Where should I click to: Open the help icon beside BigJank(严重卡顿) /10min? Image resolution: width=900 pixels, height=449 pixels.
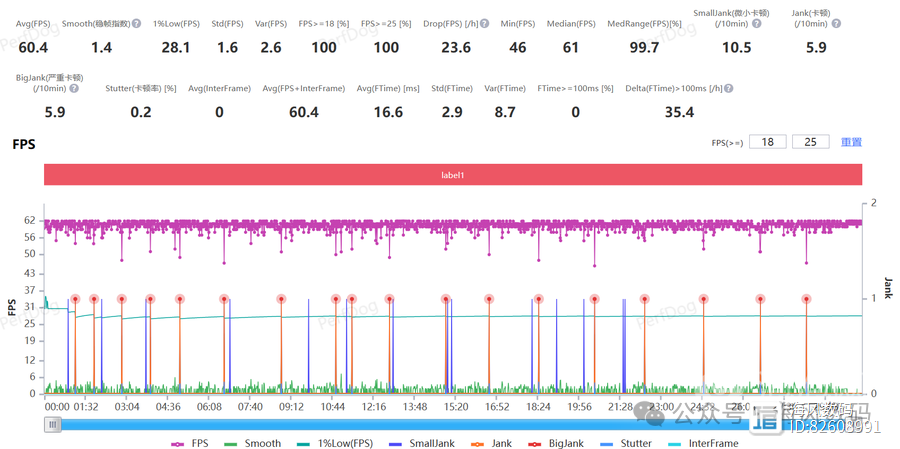74,88
